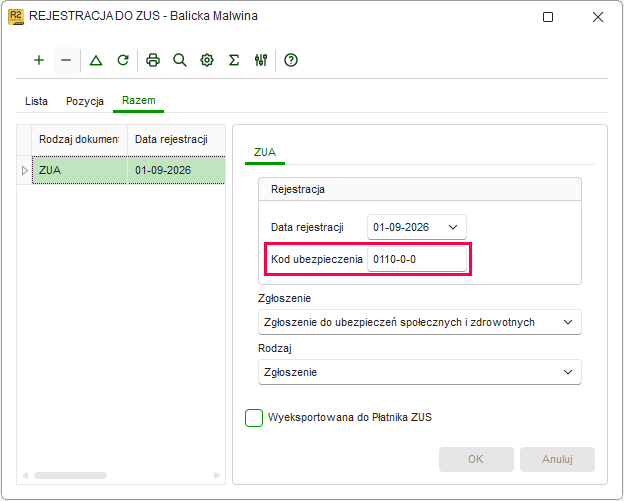Open the Data rejestracji date dropdown

click(453, 227)
